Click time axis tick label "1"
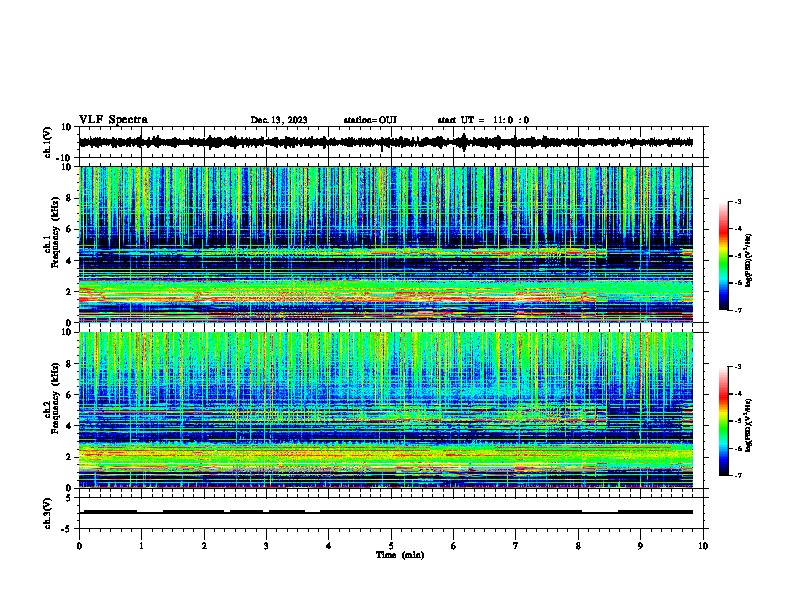The image size is (792, 612). (x=141, y=546)
